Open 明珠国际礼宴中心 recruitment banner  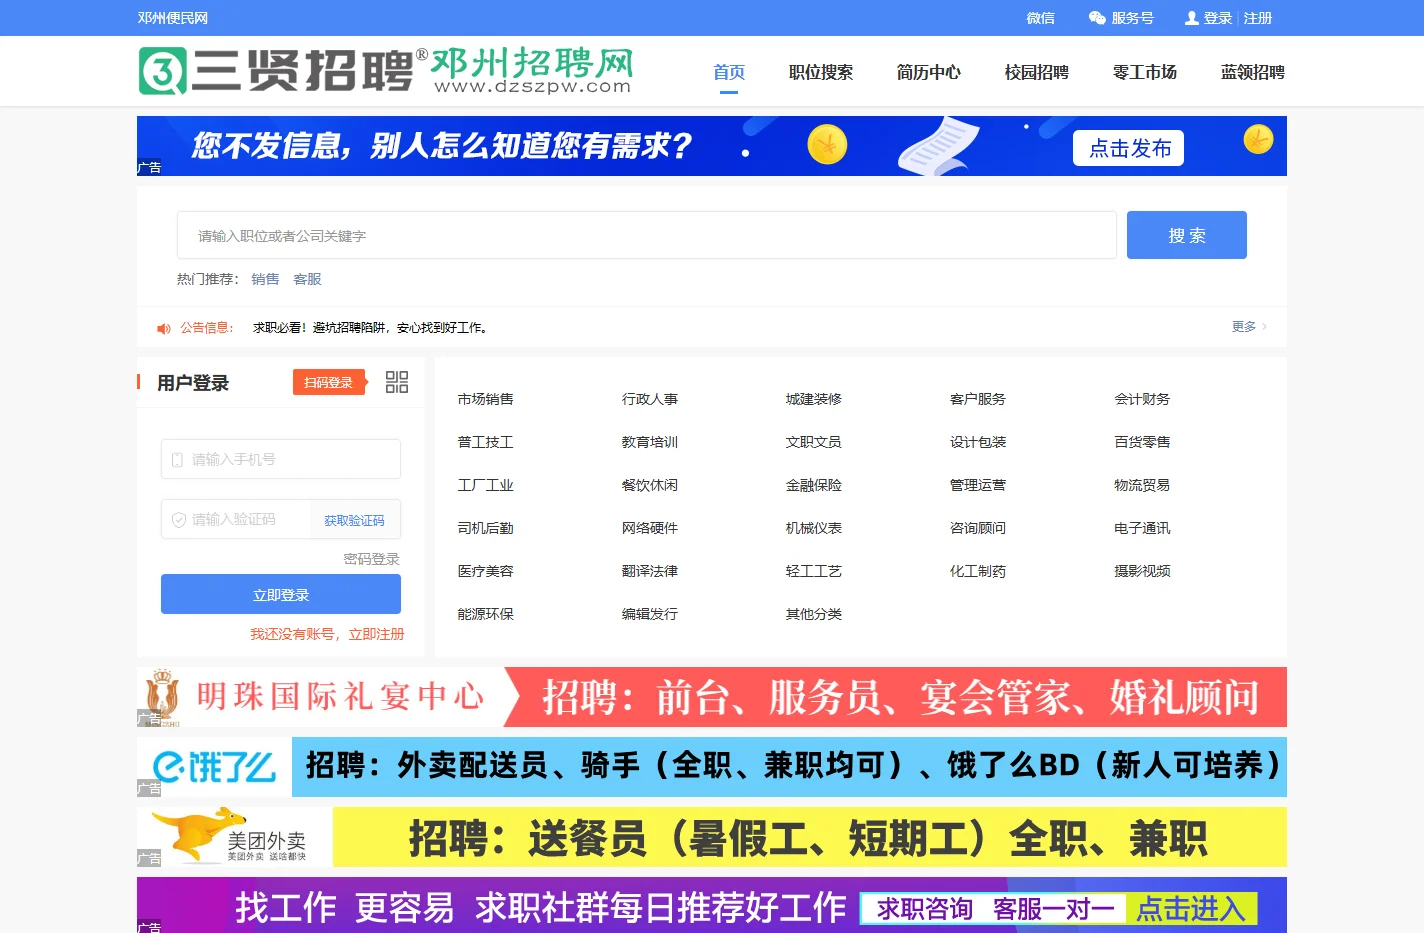click(712, 697)
